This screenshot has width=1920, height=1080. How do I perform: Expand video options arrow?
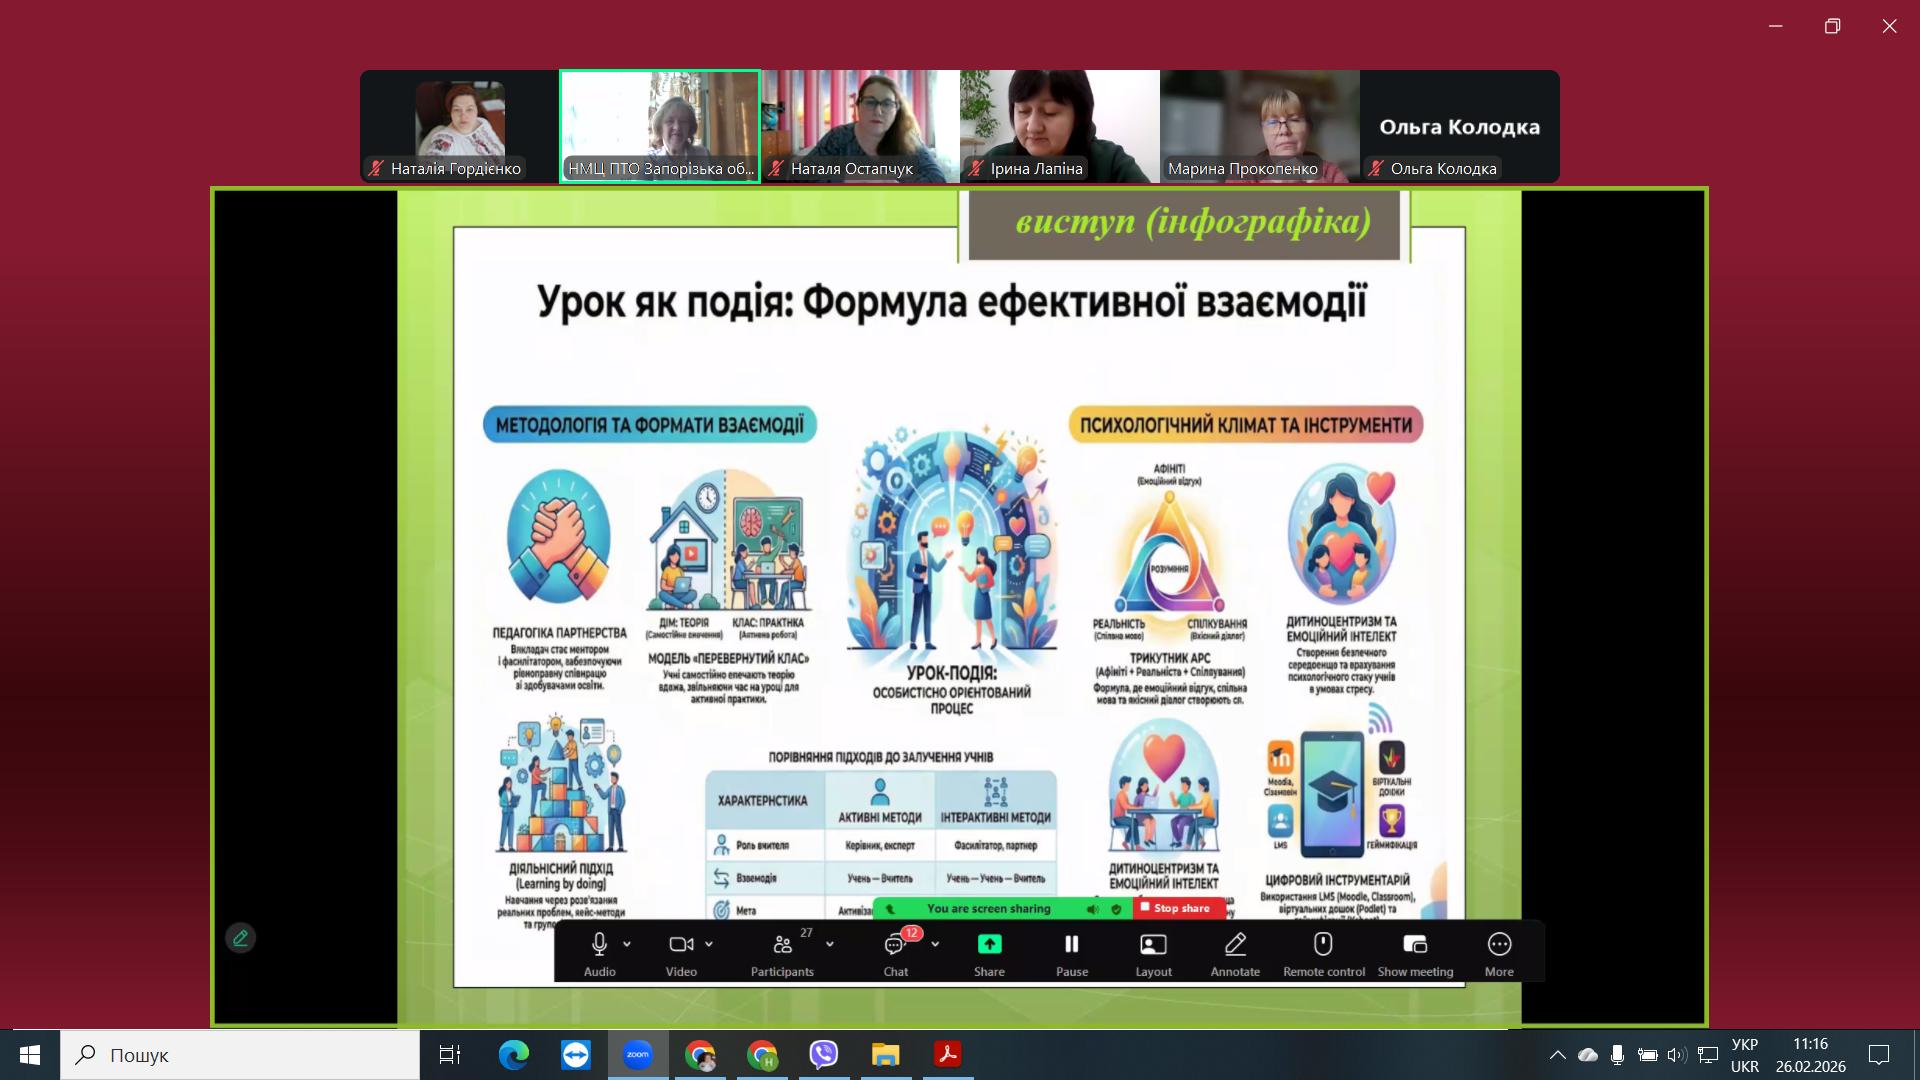709,944
